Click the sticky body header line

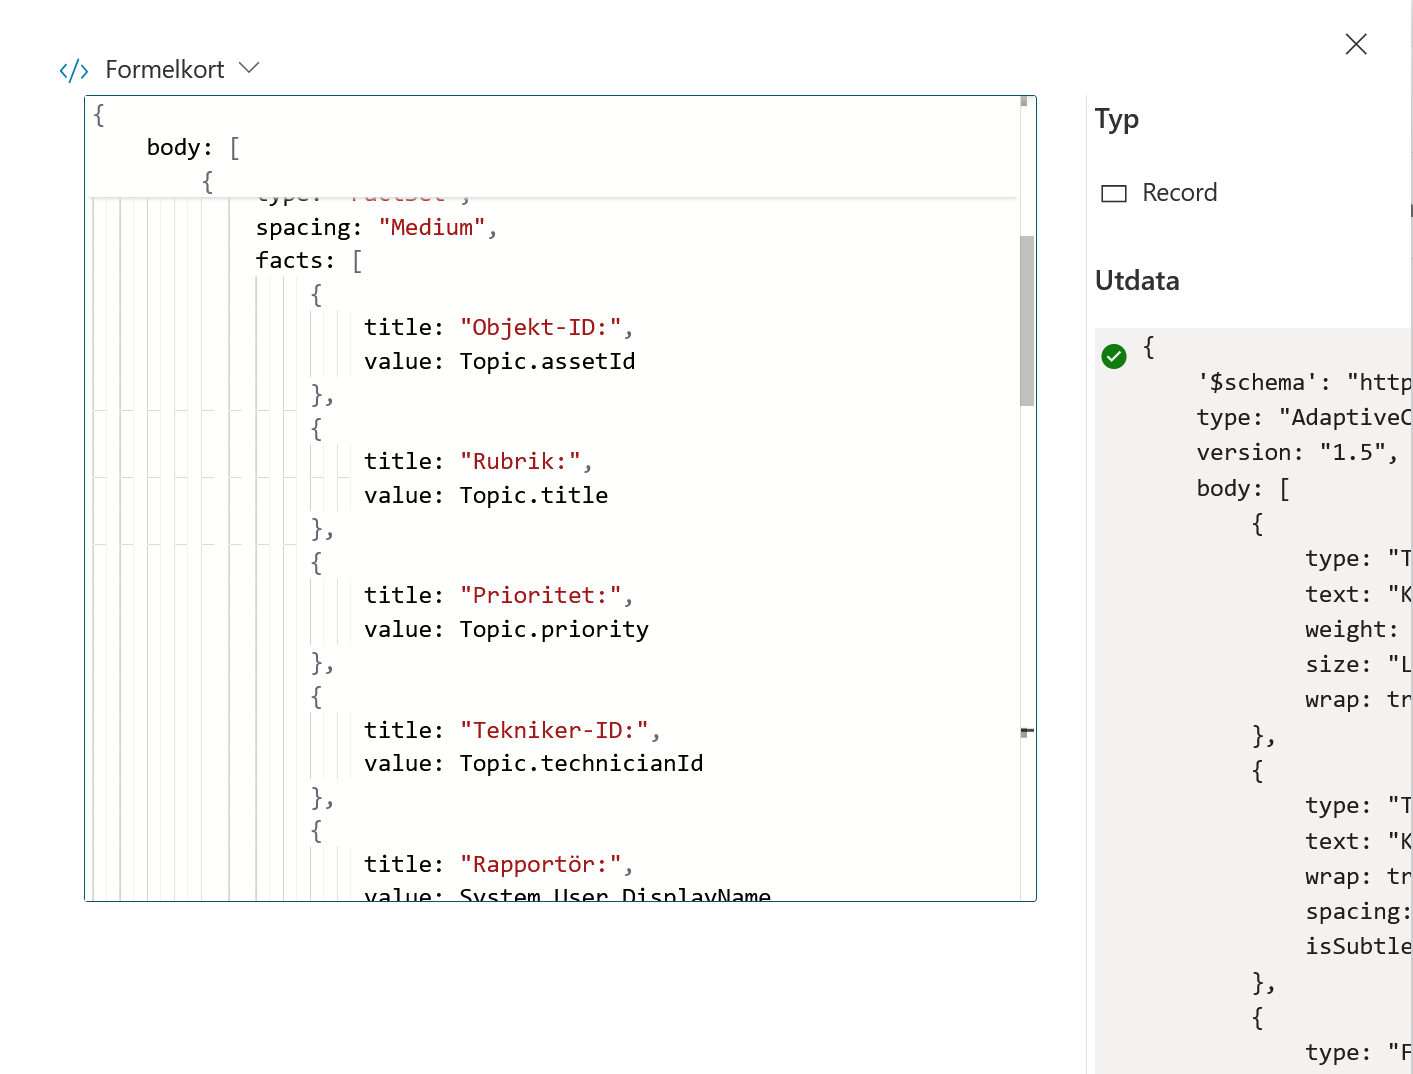point(193,147)
